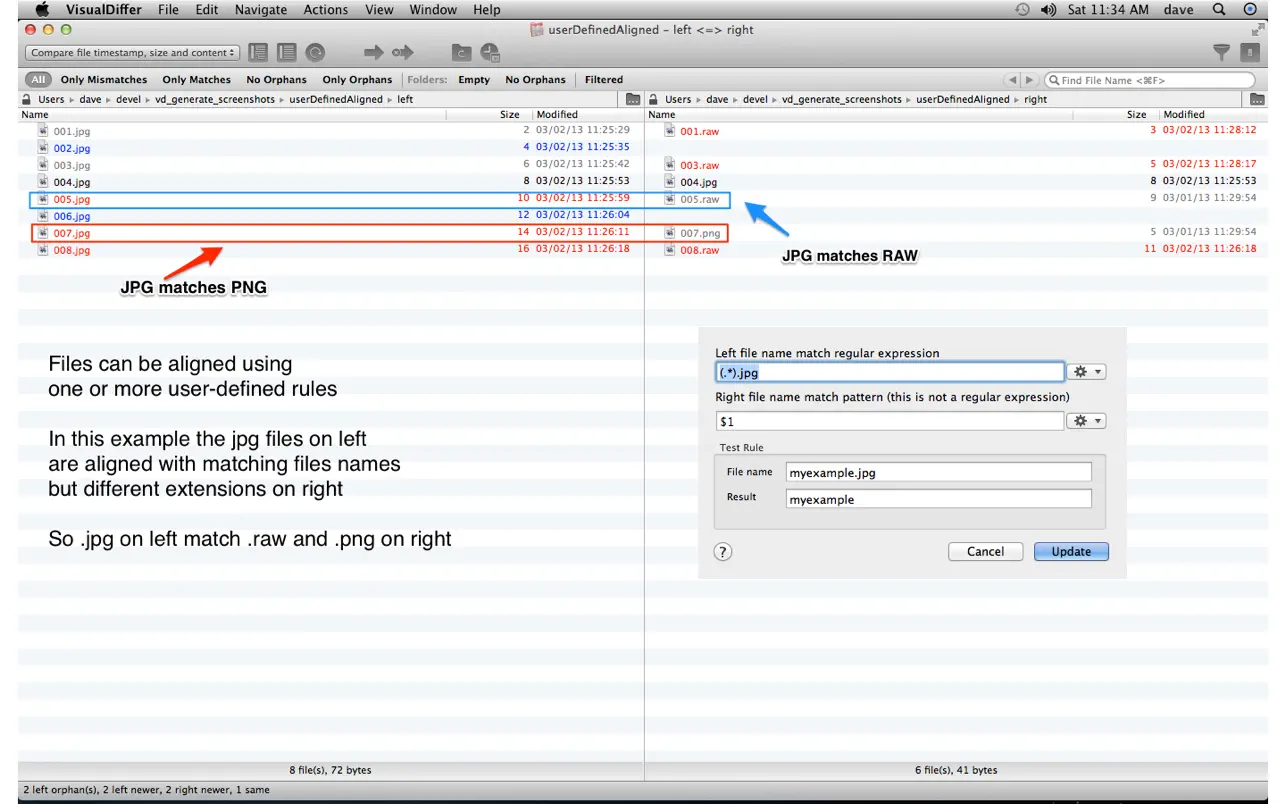Click the folder browse icon in right path bar
1286x804 pixels.
pos(1257,99)
